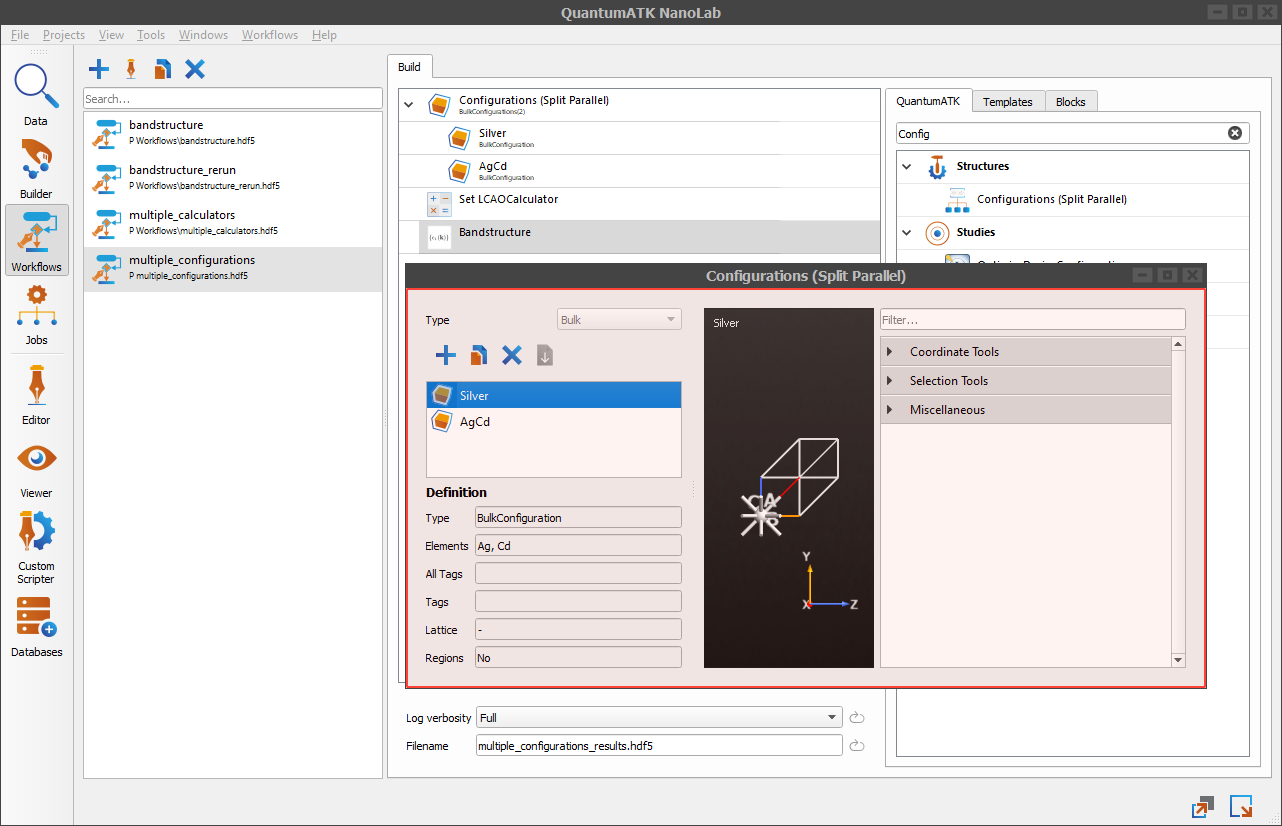Open the Windows menu
Image resolution: width=1282 pixels, height=826 pixels.
(203, 35)
